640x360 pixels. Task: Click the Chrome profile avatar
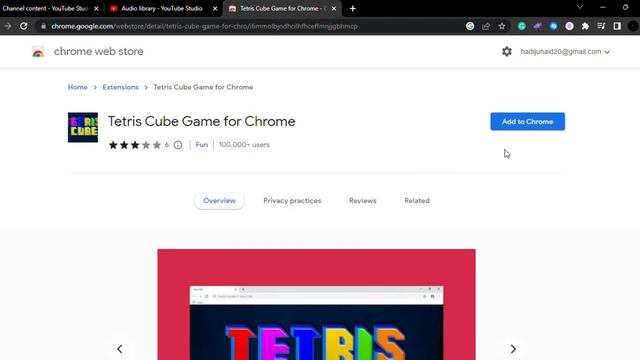pos(633,26)
